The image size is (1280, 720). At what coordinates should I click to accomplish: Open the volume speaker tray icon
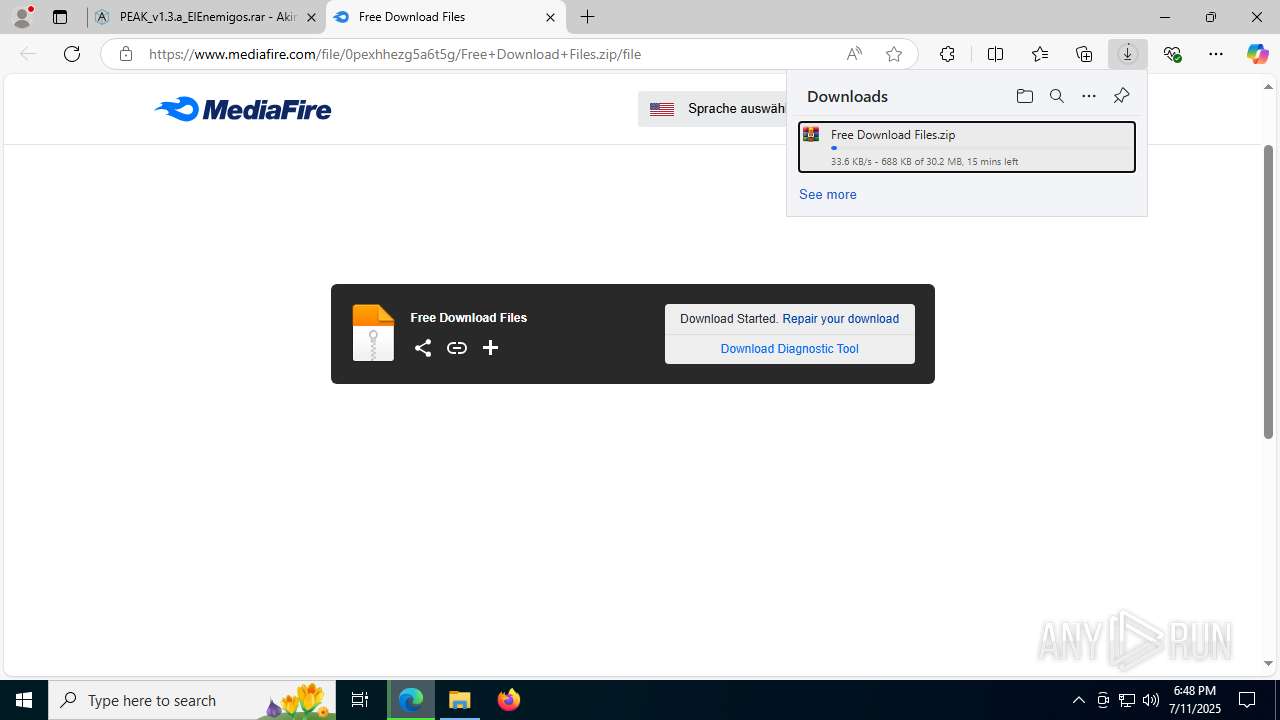[x=1151, y=700]
